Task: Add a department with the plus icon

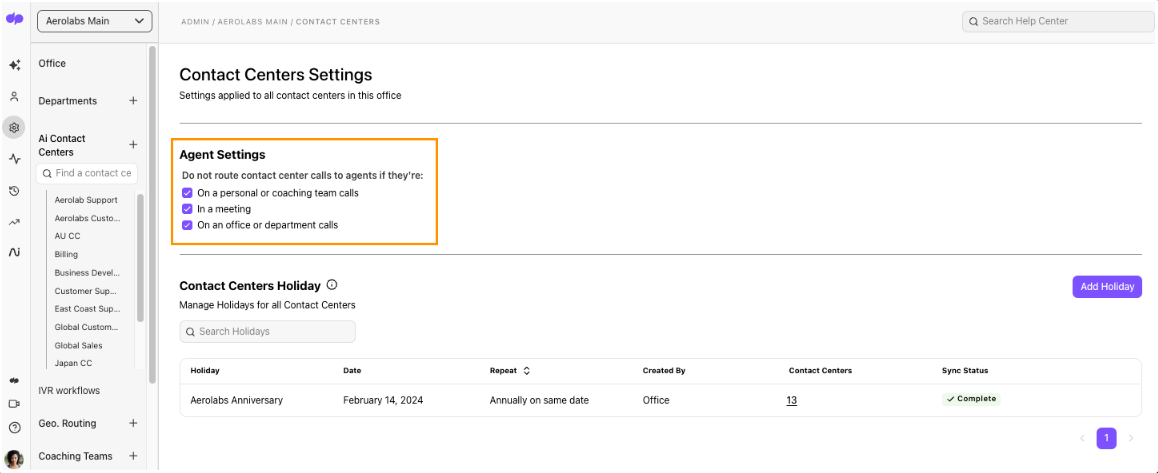Action: (x=133, y=101)
